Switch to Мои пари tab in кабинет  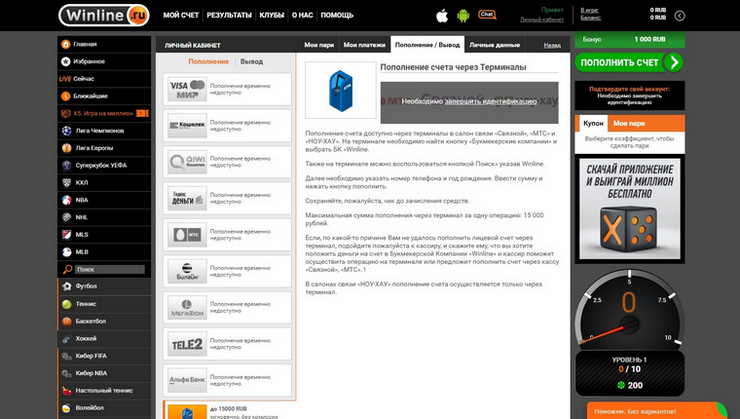click(319, 45)
